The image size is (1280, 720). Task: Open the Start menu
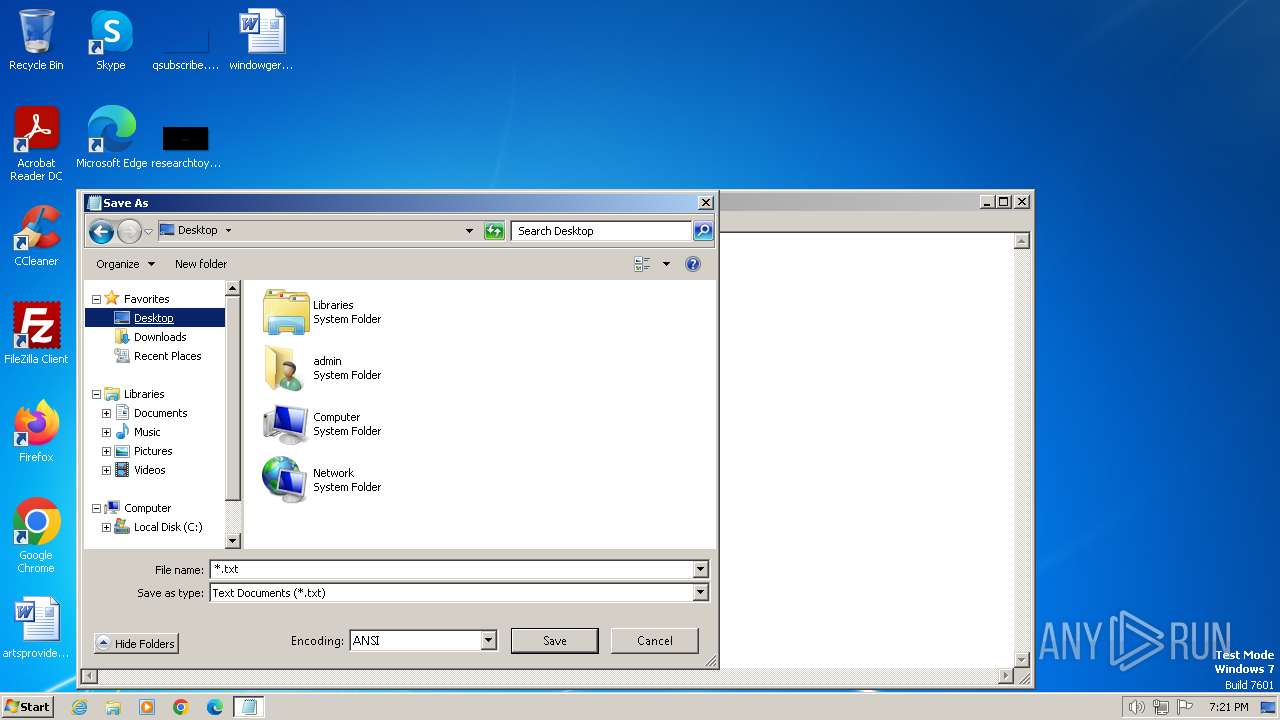click(27, 707)
